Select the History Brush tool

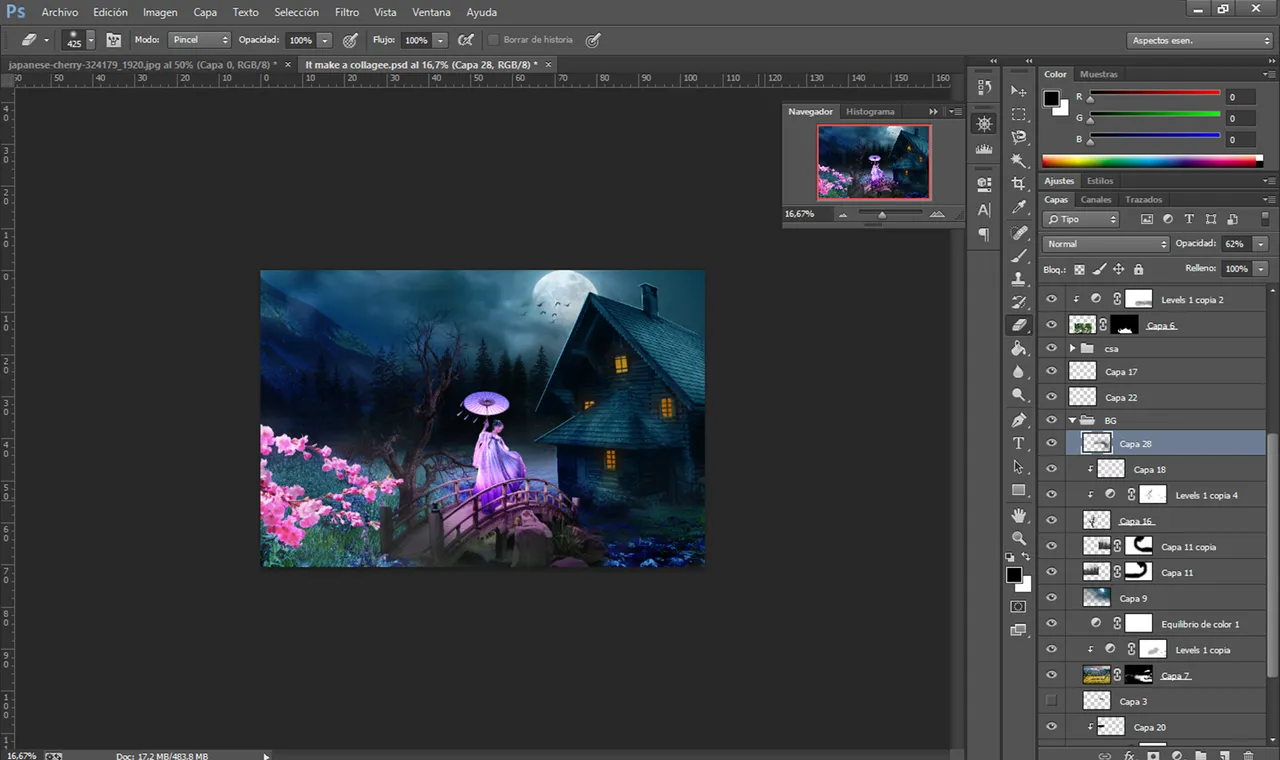(x=1019, y=302)
